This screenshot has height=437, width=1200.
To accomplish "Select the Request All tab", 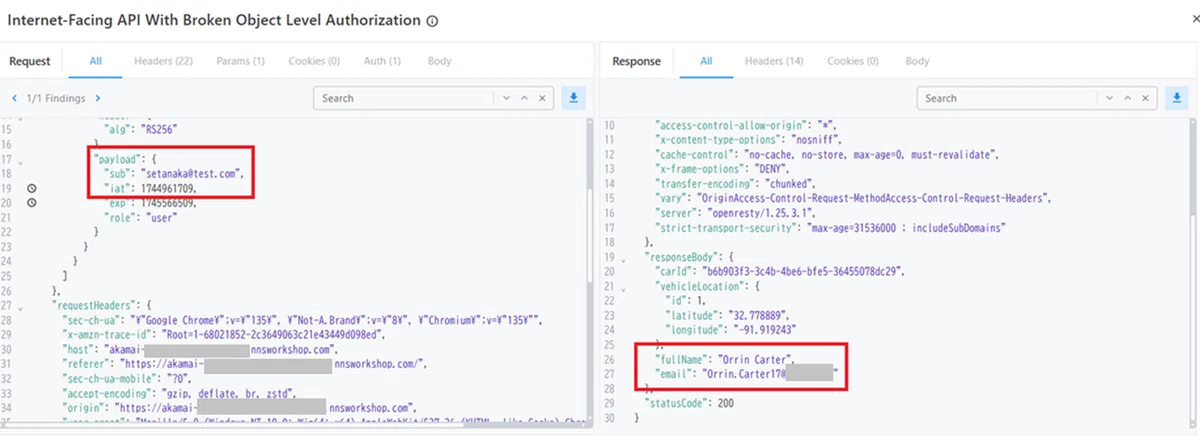I will click(x=95, y=61).
